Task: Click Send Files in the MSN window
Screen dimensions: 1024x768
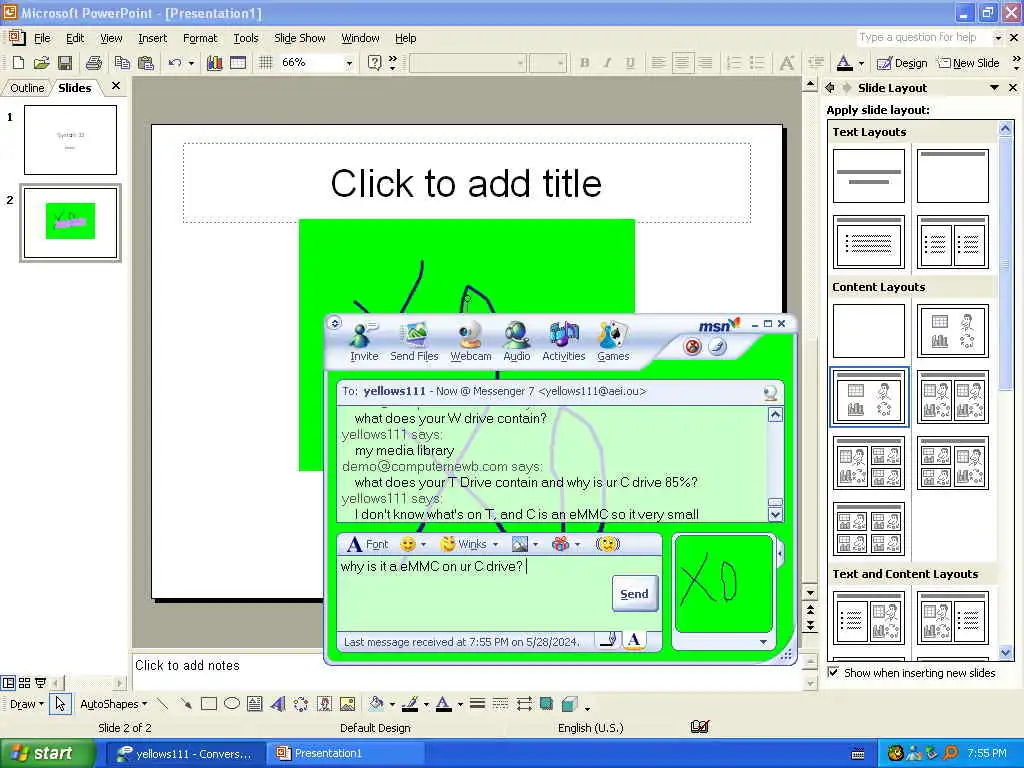Action: 414,342
